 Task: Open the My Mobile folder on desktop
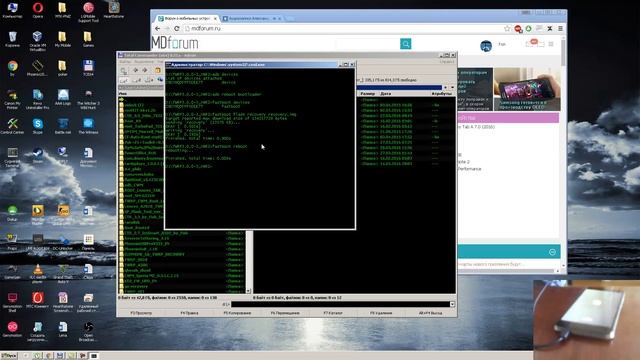[x=62, y=39]
